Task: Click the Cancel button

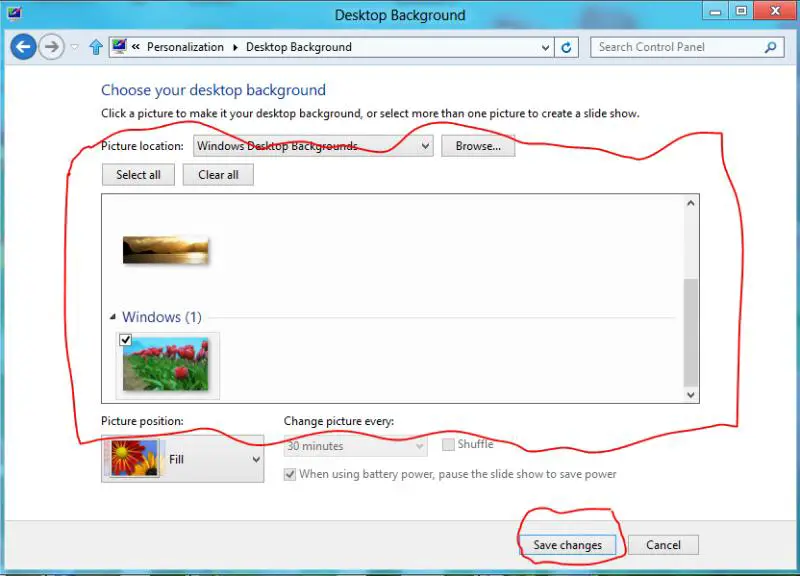Action: coord(663,545)
